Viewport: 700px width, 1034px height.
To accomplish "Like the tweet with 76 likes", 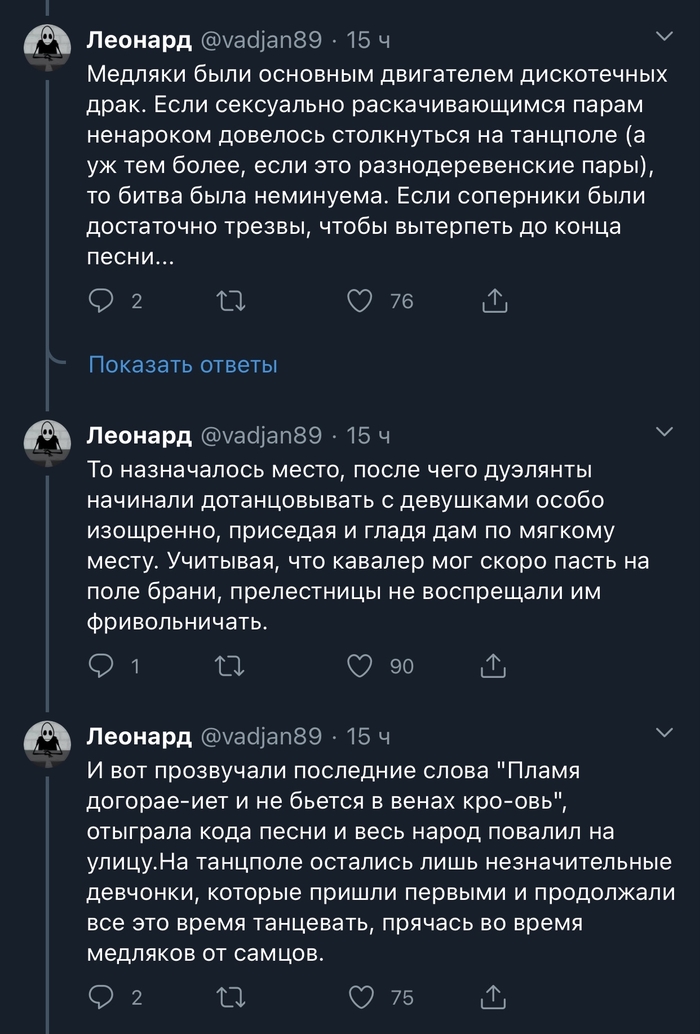I will pyautogui.click(x=359, y=300).
